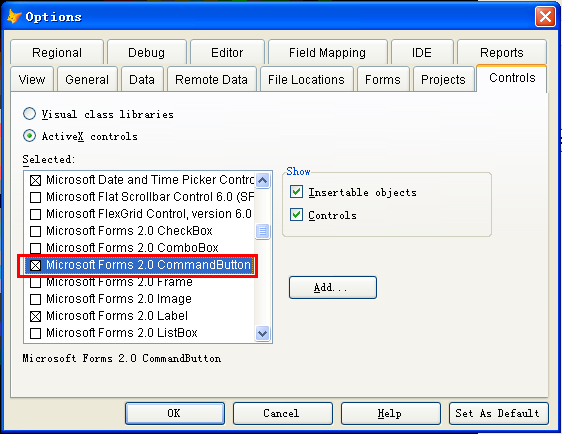The width and height of the screenshot is (562, 434).
Task: Open the Editor tab
Action: click(227, 52)
